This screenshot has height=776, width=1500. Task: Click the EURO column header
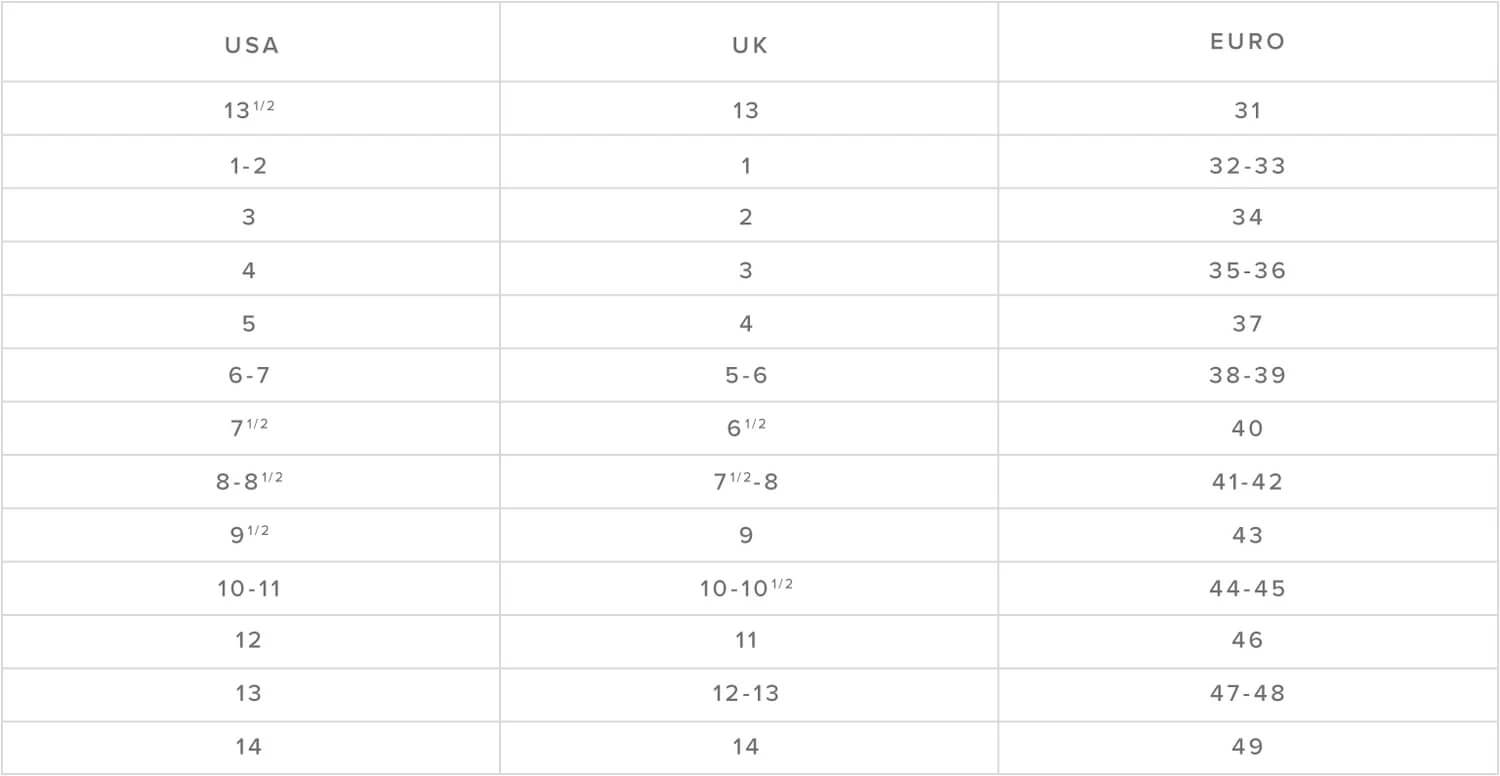pos(1248,42)
